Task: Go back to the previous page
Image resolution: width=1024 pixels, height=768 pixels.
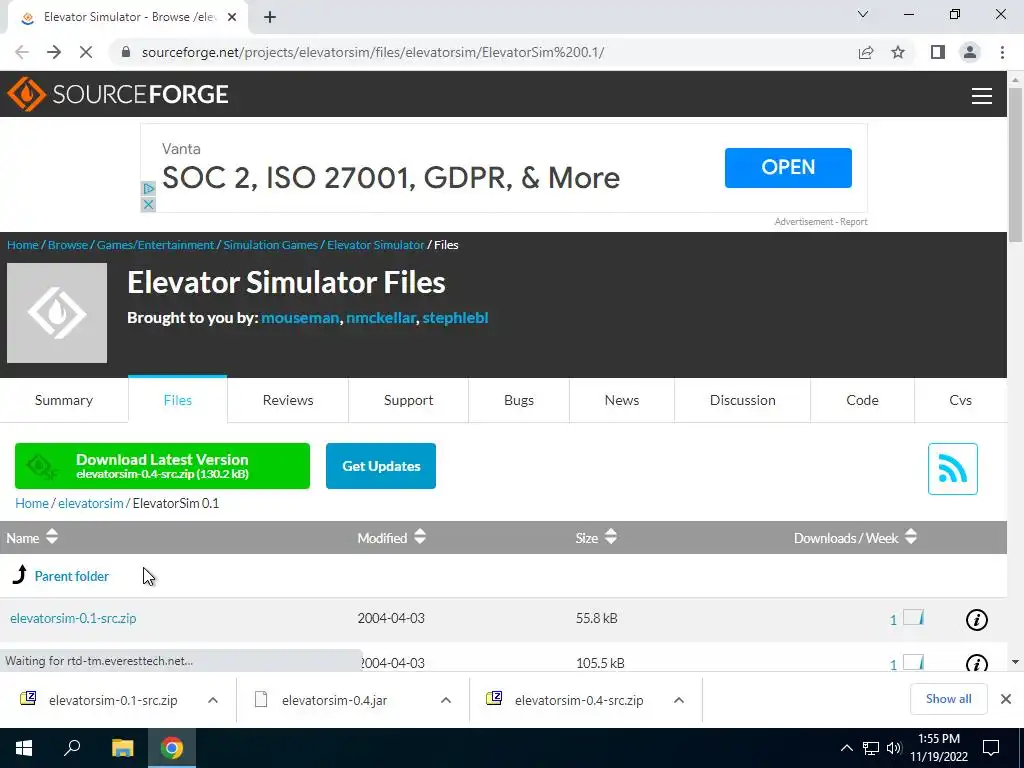Action: [22, 52]
